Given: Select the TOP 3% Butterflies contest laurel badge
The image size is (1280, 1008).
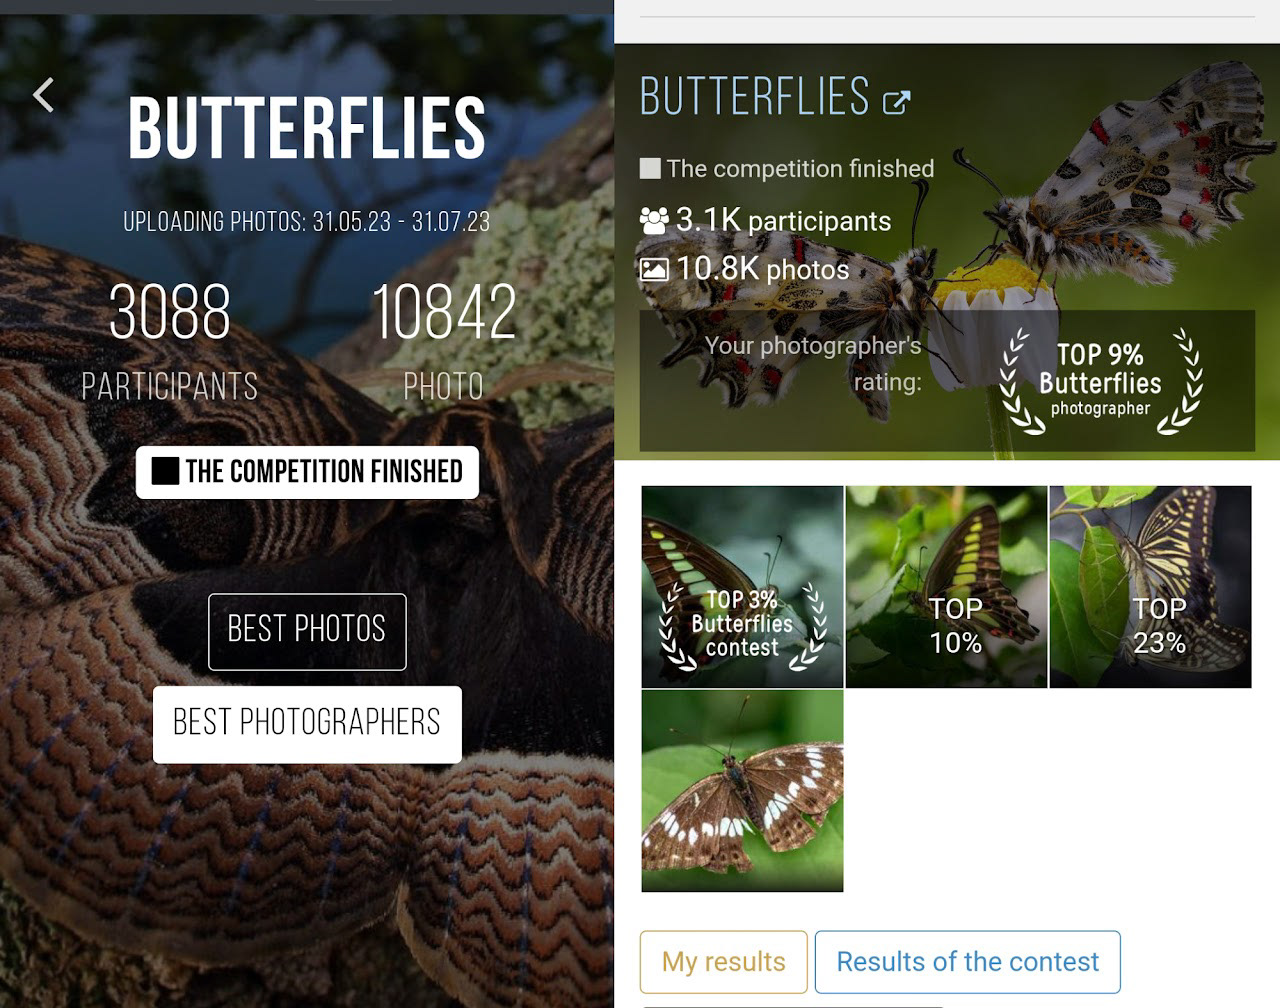Looking at the screenshot, I should pyautogui.click(x=741, y=623).
